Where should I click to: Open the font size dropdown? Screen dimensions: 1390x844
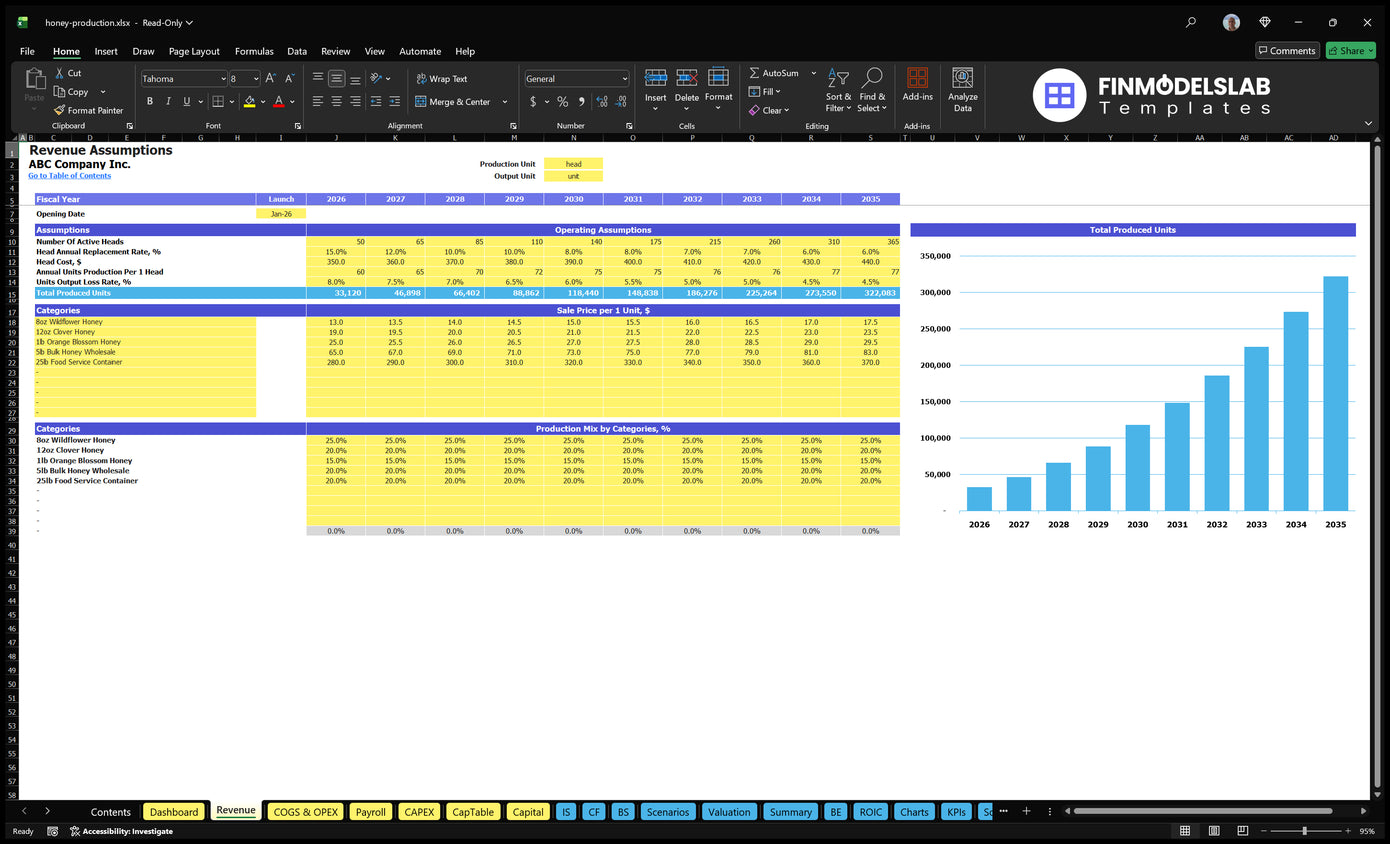256,78
